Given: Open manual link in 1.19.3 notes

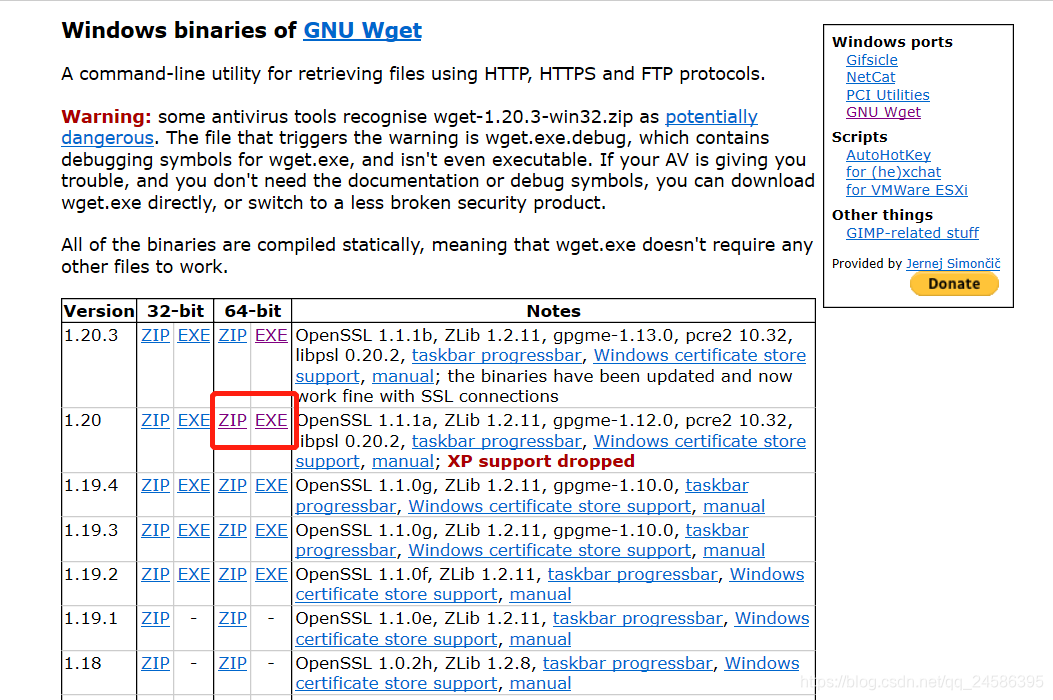Looking at the screenshot, I should pyautogui.click(x=734, y=551).
